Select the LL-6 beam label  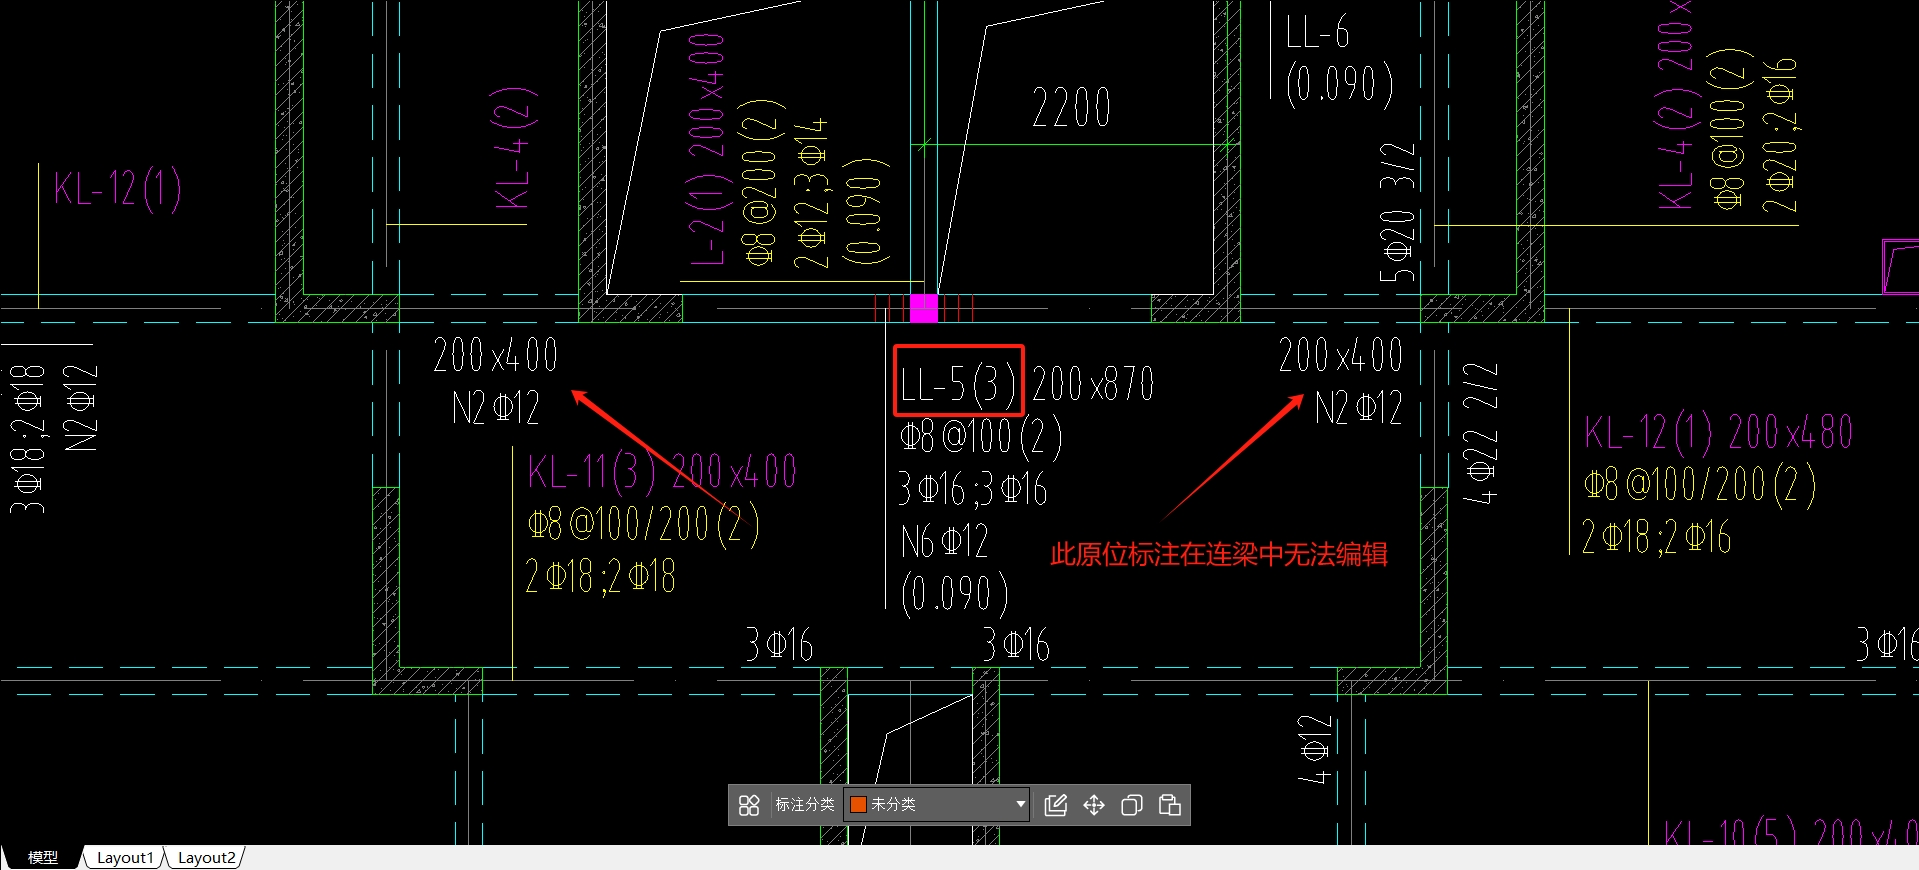1317,33
